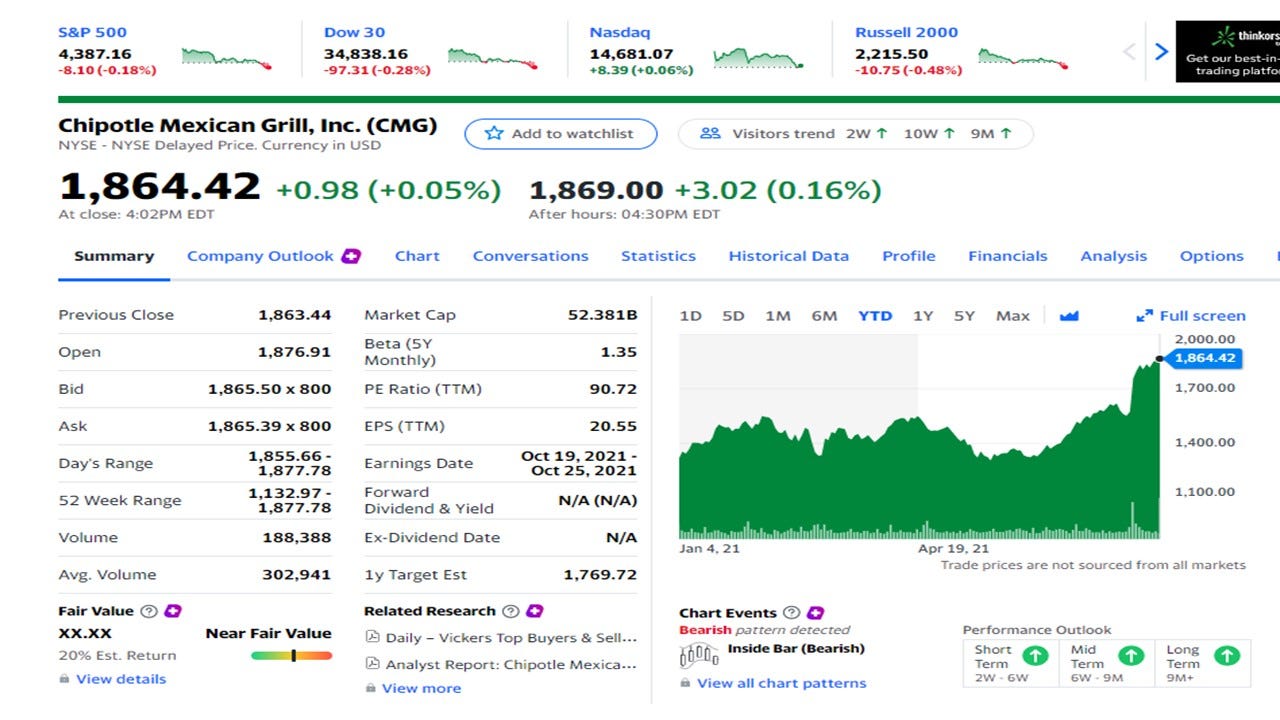Open the Russell 2000 index link
1280x720 pixels.
click(x=906, y=32)
